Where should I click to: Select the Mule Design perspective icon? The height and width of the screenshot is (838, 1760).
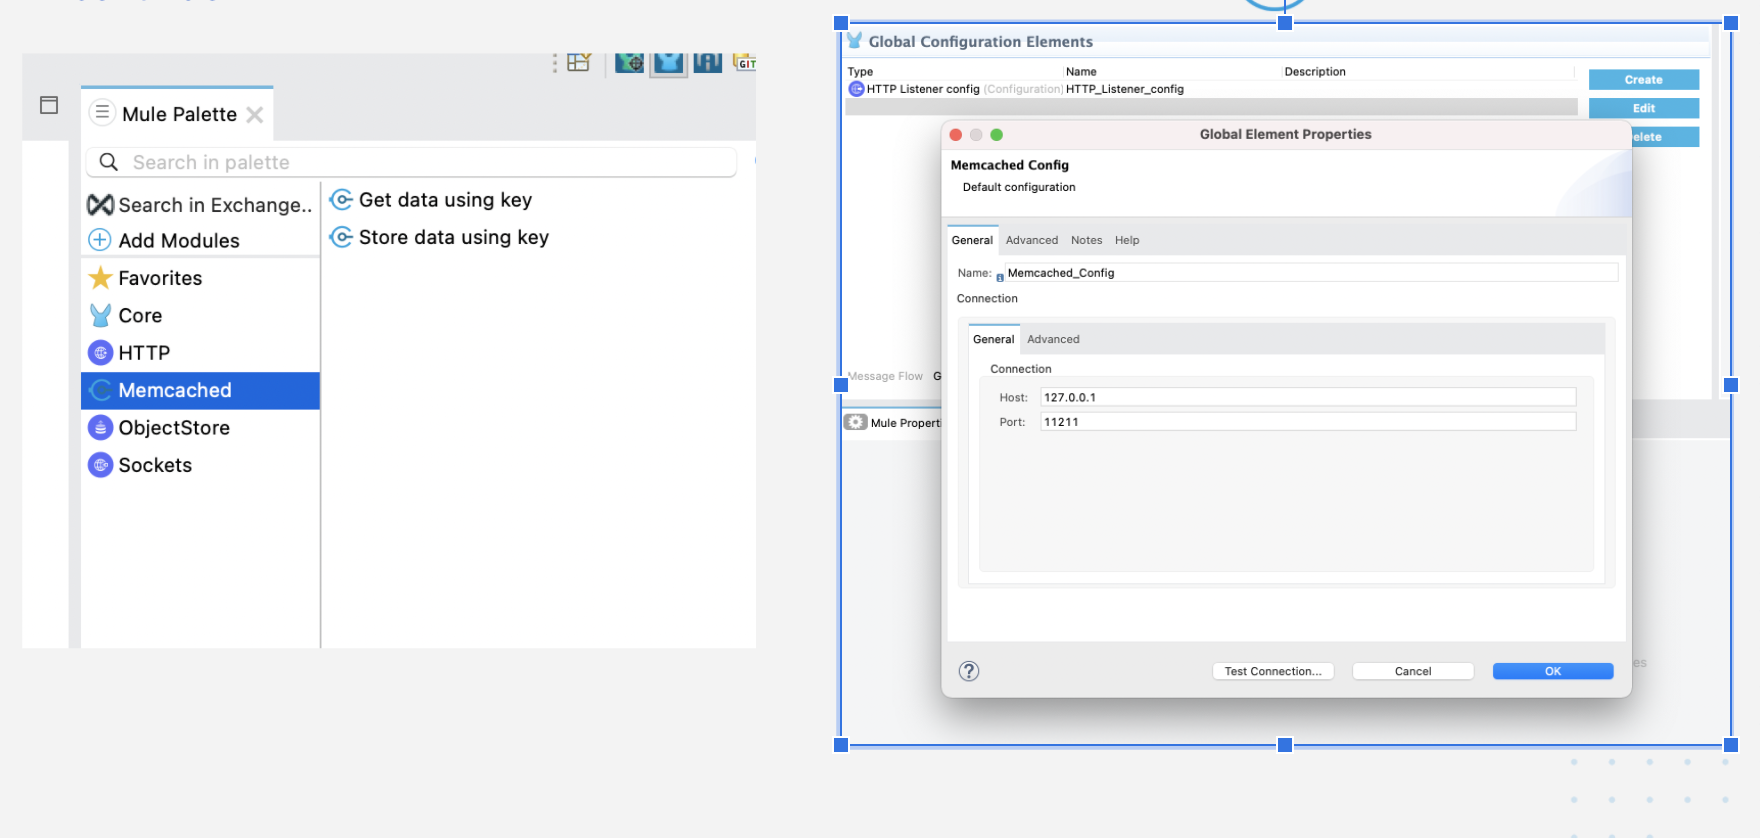pos(669,63)
